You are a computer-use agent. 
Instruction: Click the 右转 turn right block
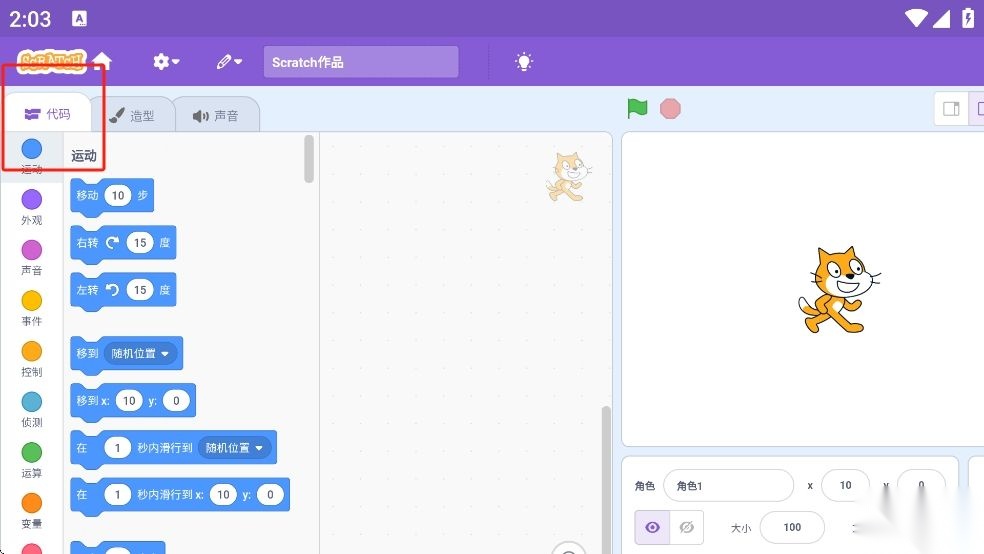tap(123, 243)
